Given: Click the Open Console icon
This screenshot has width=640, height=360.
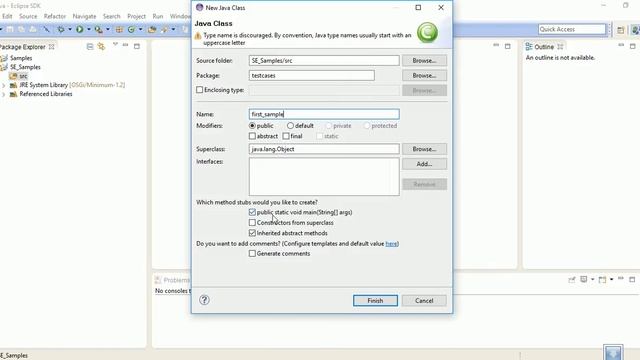Looking at the screenshot, I should (x=602, y=279).
